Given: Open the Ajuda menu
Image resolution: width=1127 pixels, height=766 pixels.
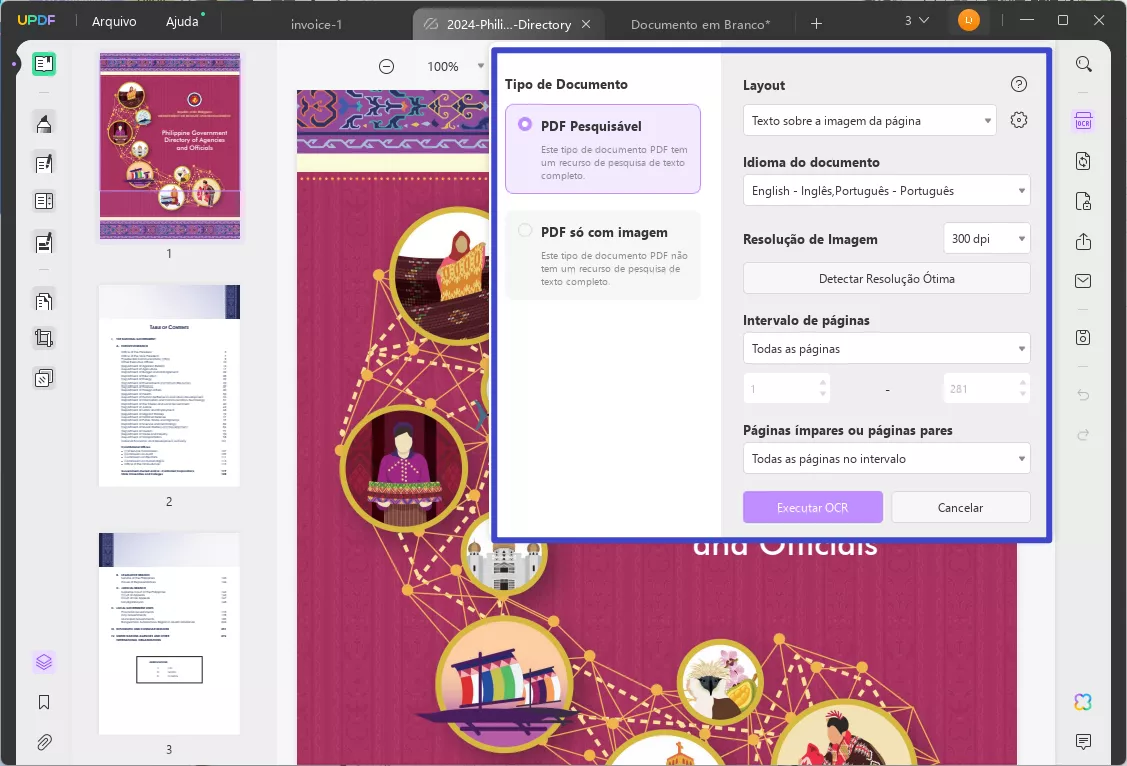Looking at the screenshot, I should pyautogui.click(x=183, y=22).
